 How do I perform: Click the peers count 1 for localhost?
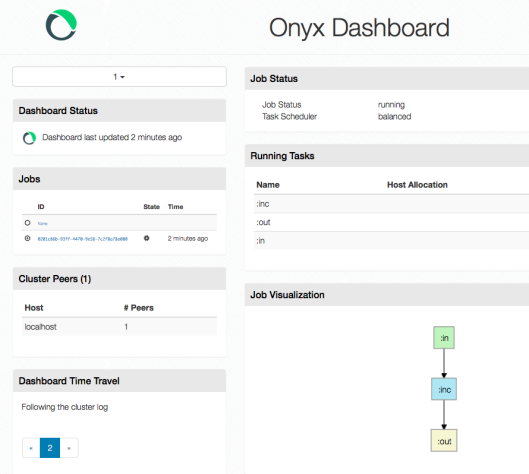[126, 327]
